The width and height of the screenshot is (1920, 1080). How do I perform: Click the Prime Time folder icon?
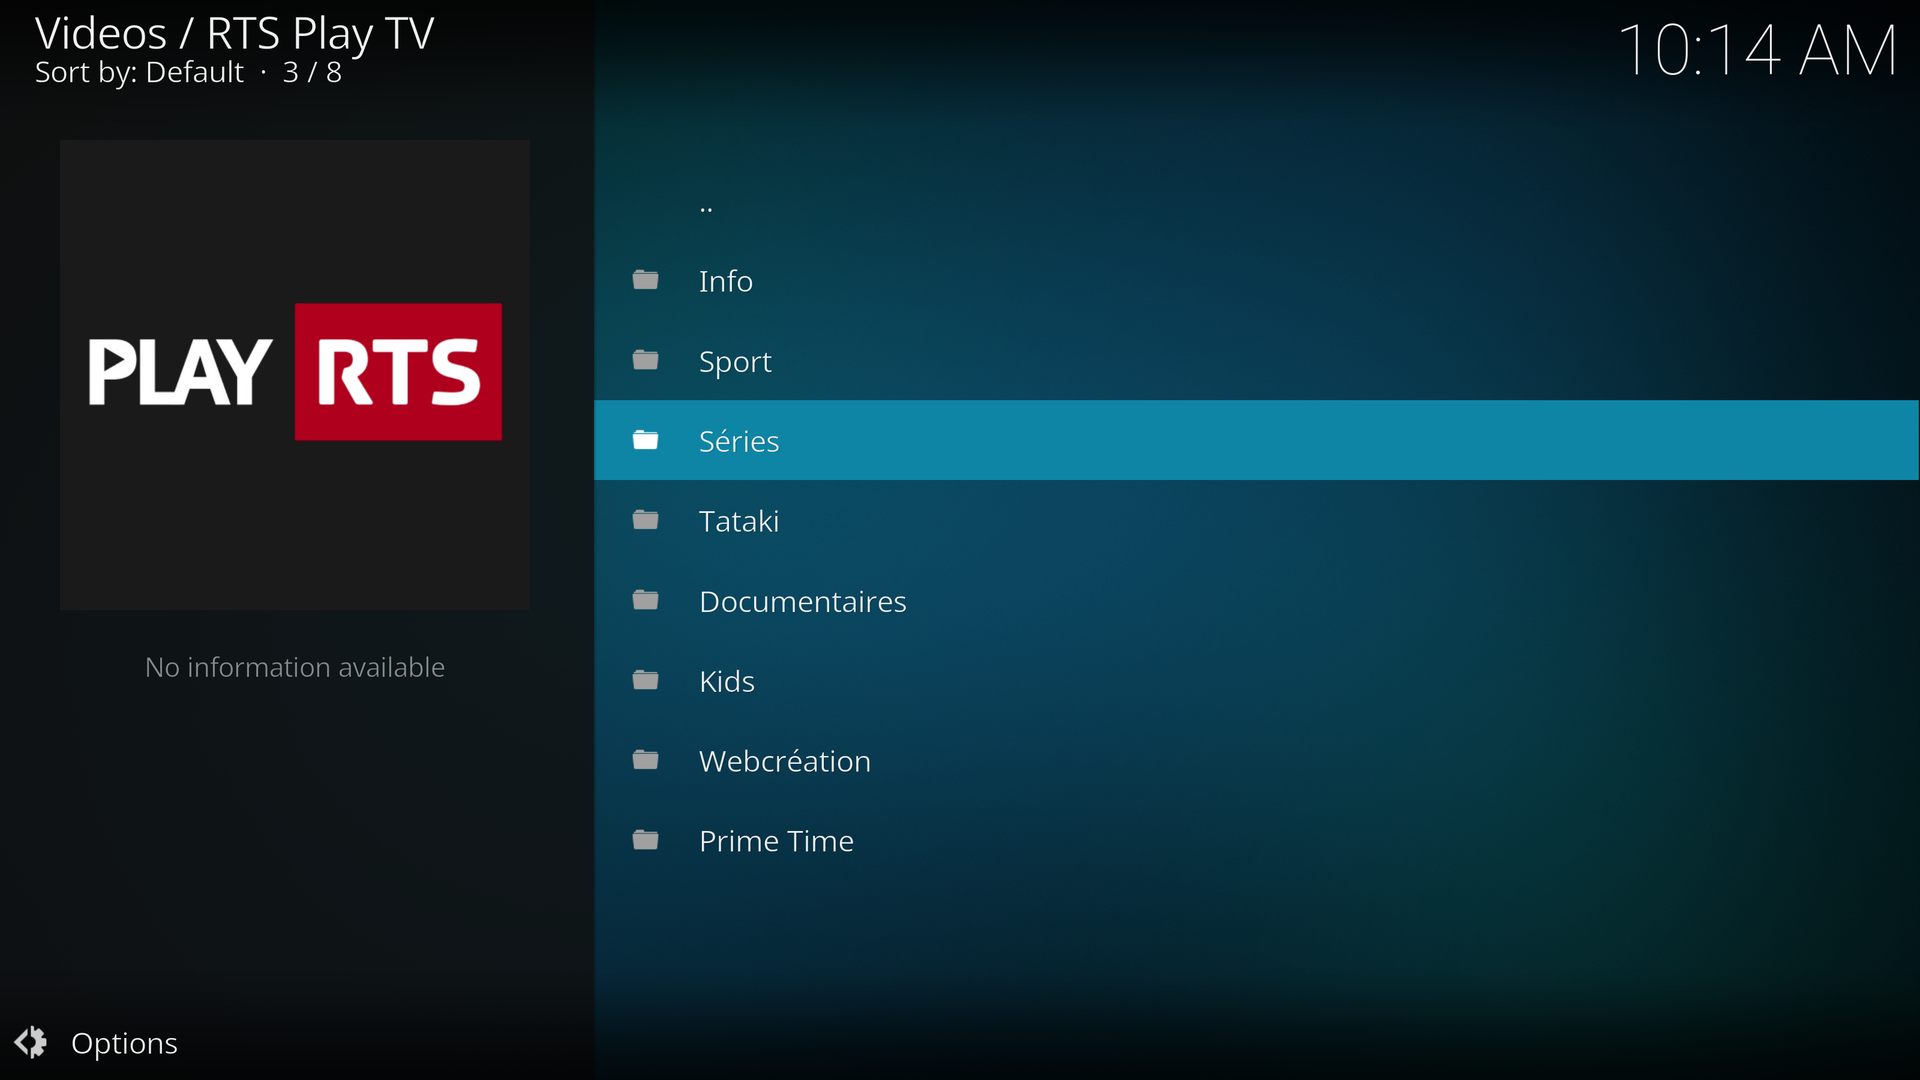point(645,840)
